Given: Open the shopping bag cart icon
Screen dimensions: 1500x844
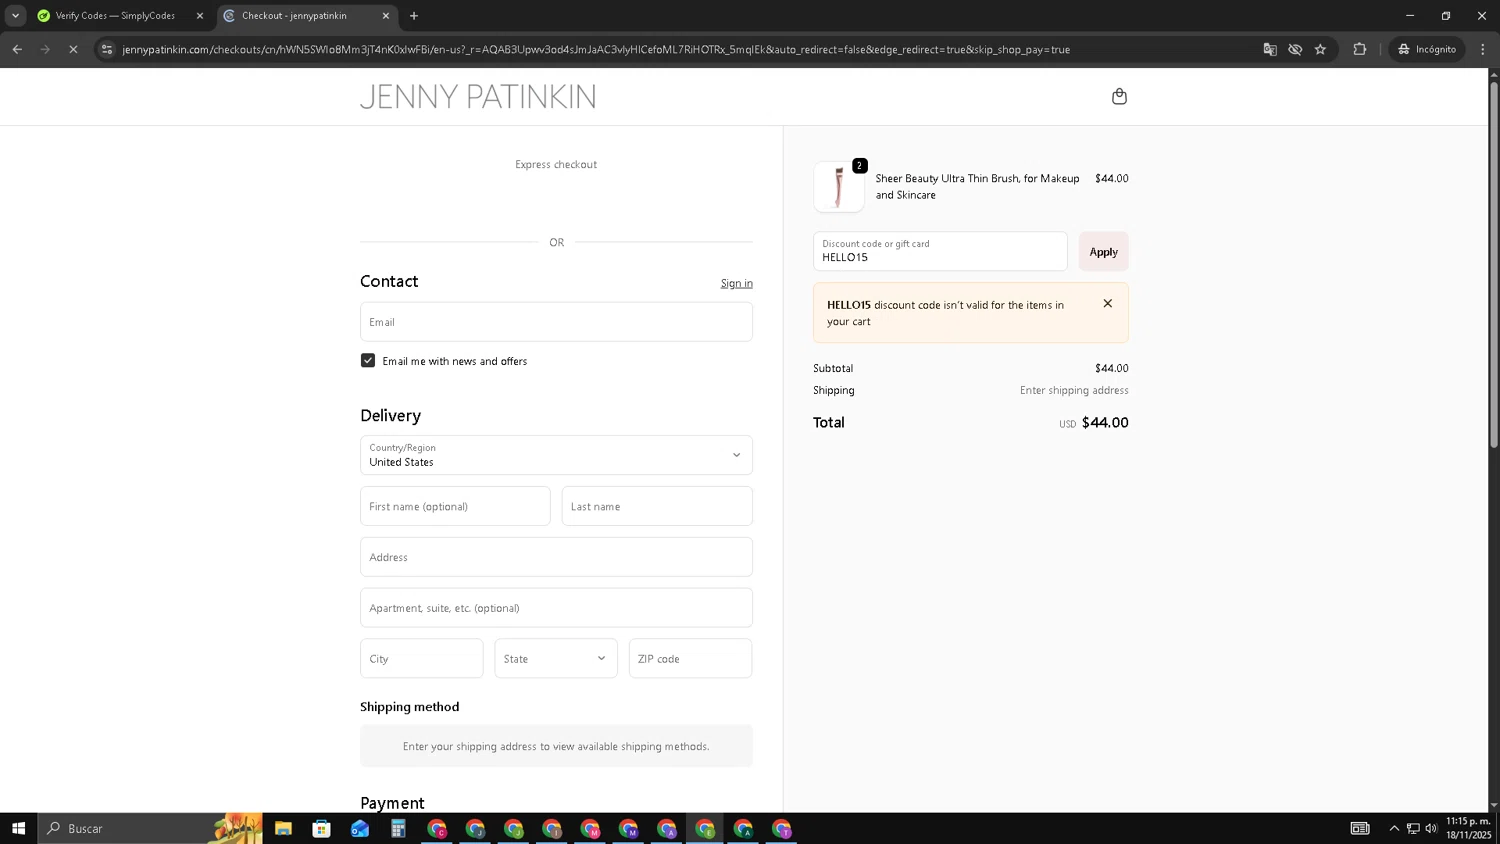Looking at the screenshot, I should coord(1119,96).
